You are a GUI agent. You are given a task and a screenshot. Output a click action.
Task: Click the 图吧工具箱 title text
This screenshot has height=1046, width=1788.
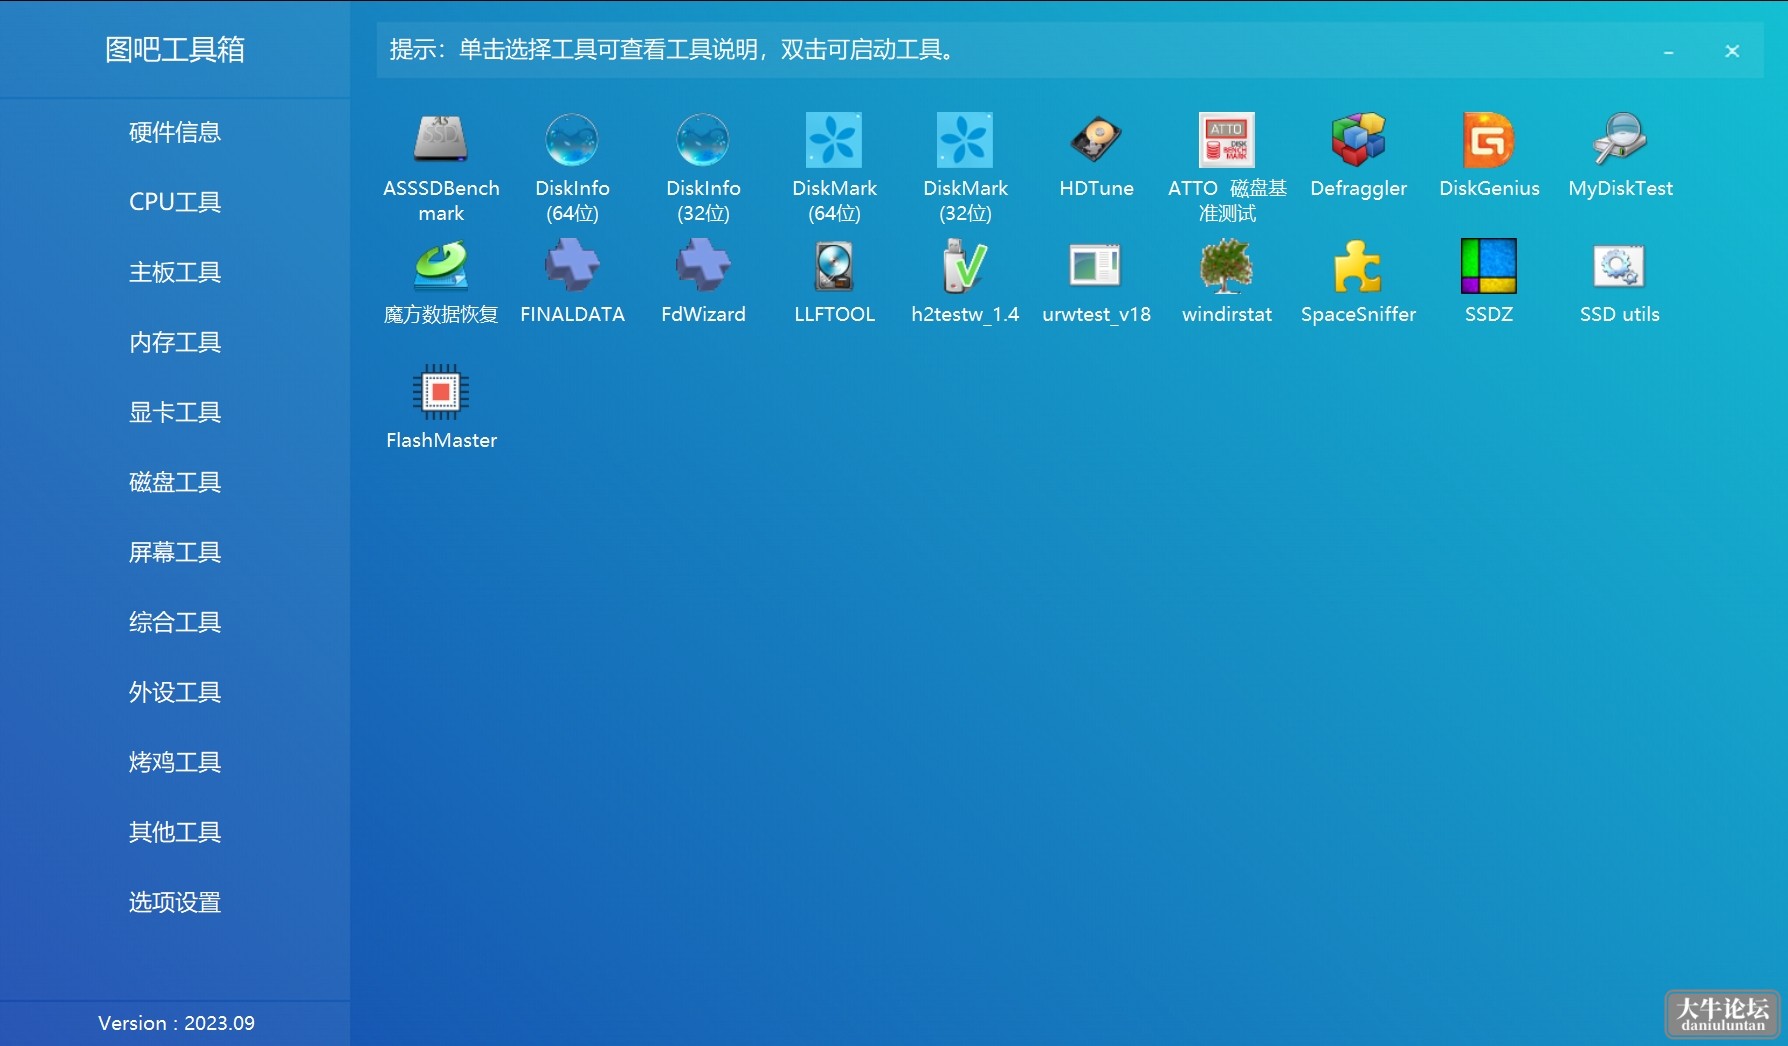click(x=175, y=49)
